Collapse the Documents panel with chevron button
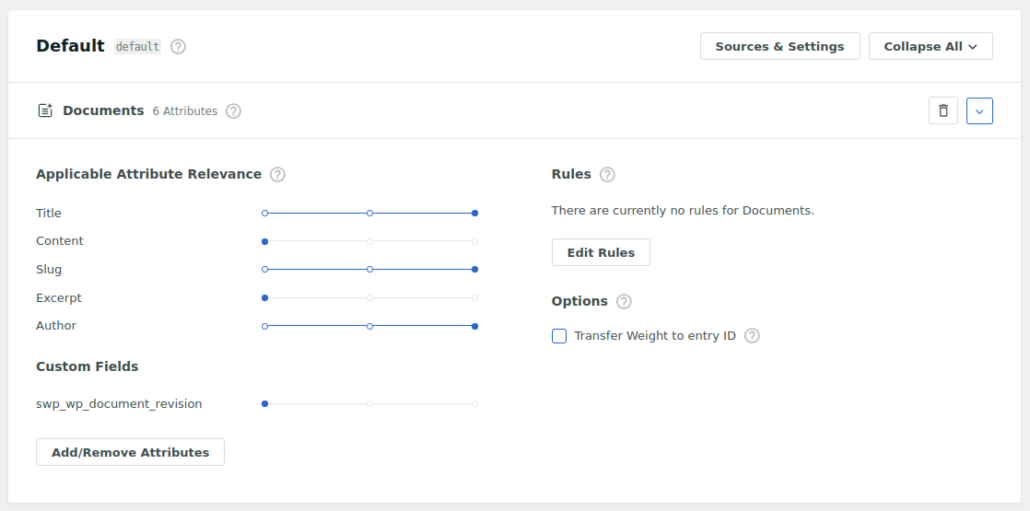Viewport: 1030px width, 511px height. point(979,111)
